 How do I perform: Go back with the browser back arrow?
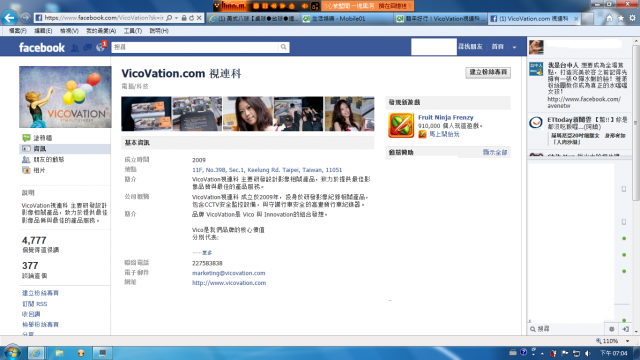[9, 18]
